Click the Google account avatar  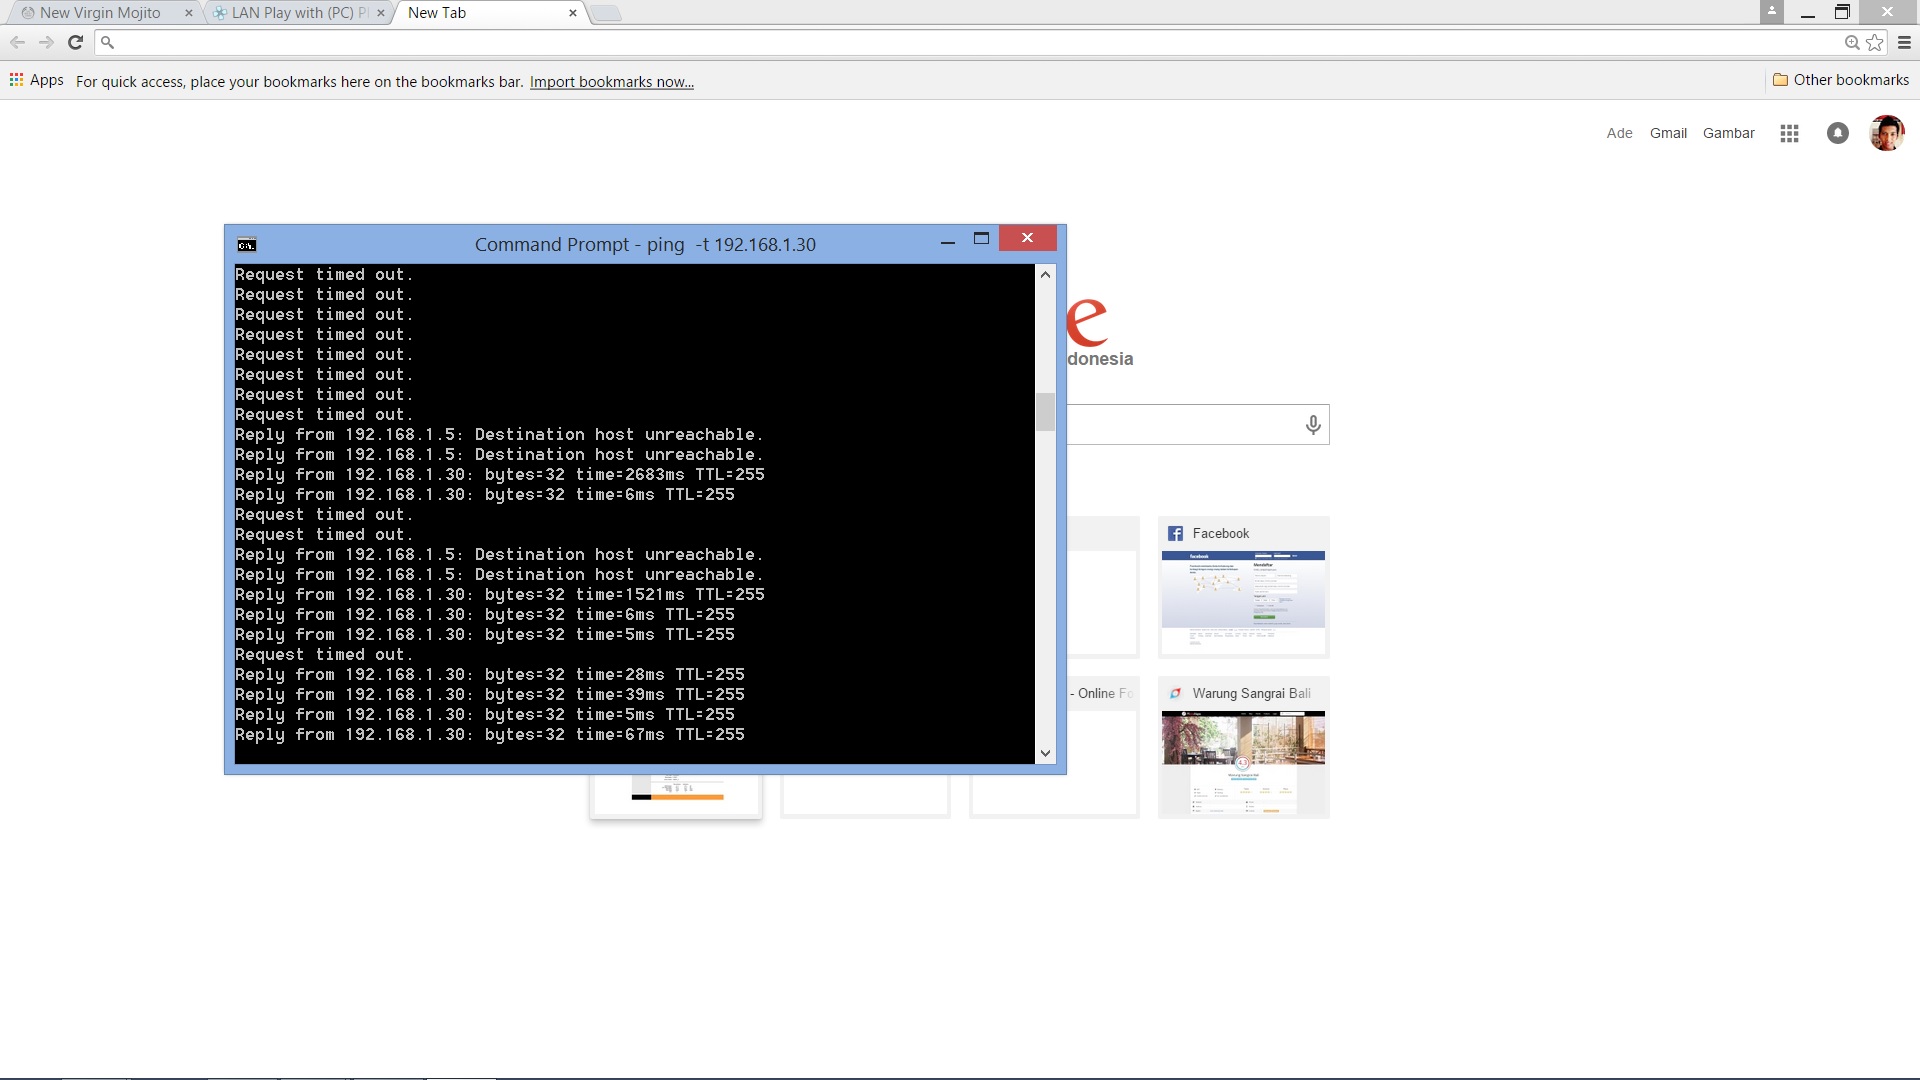(x=1886, y=133)
